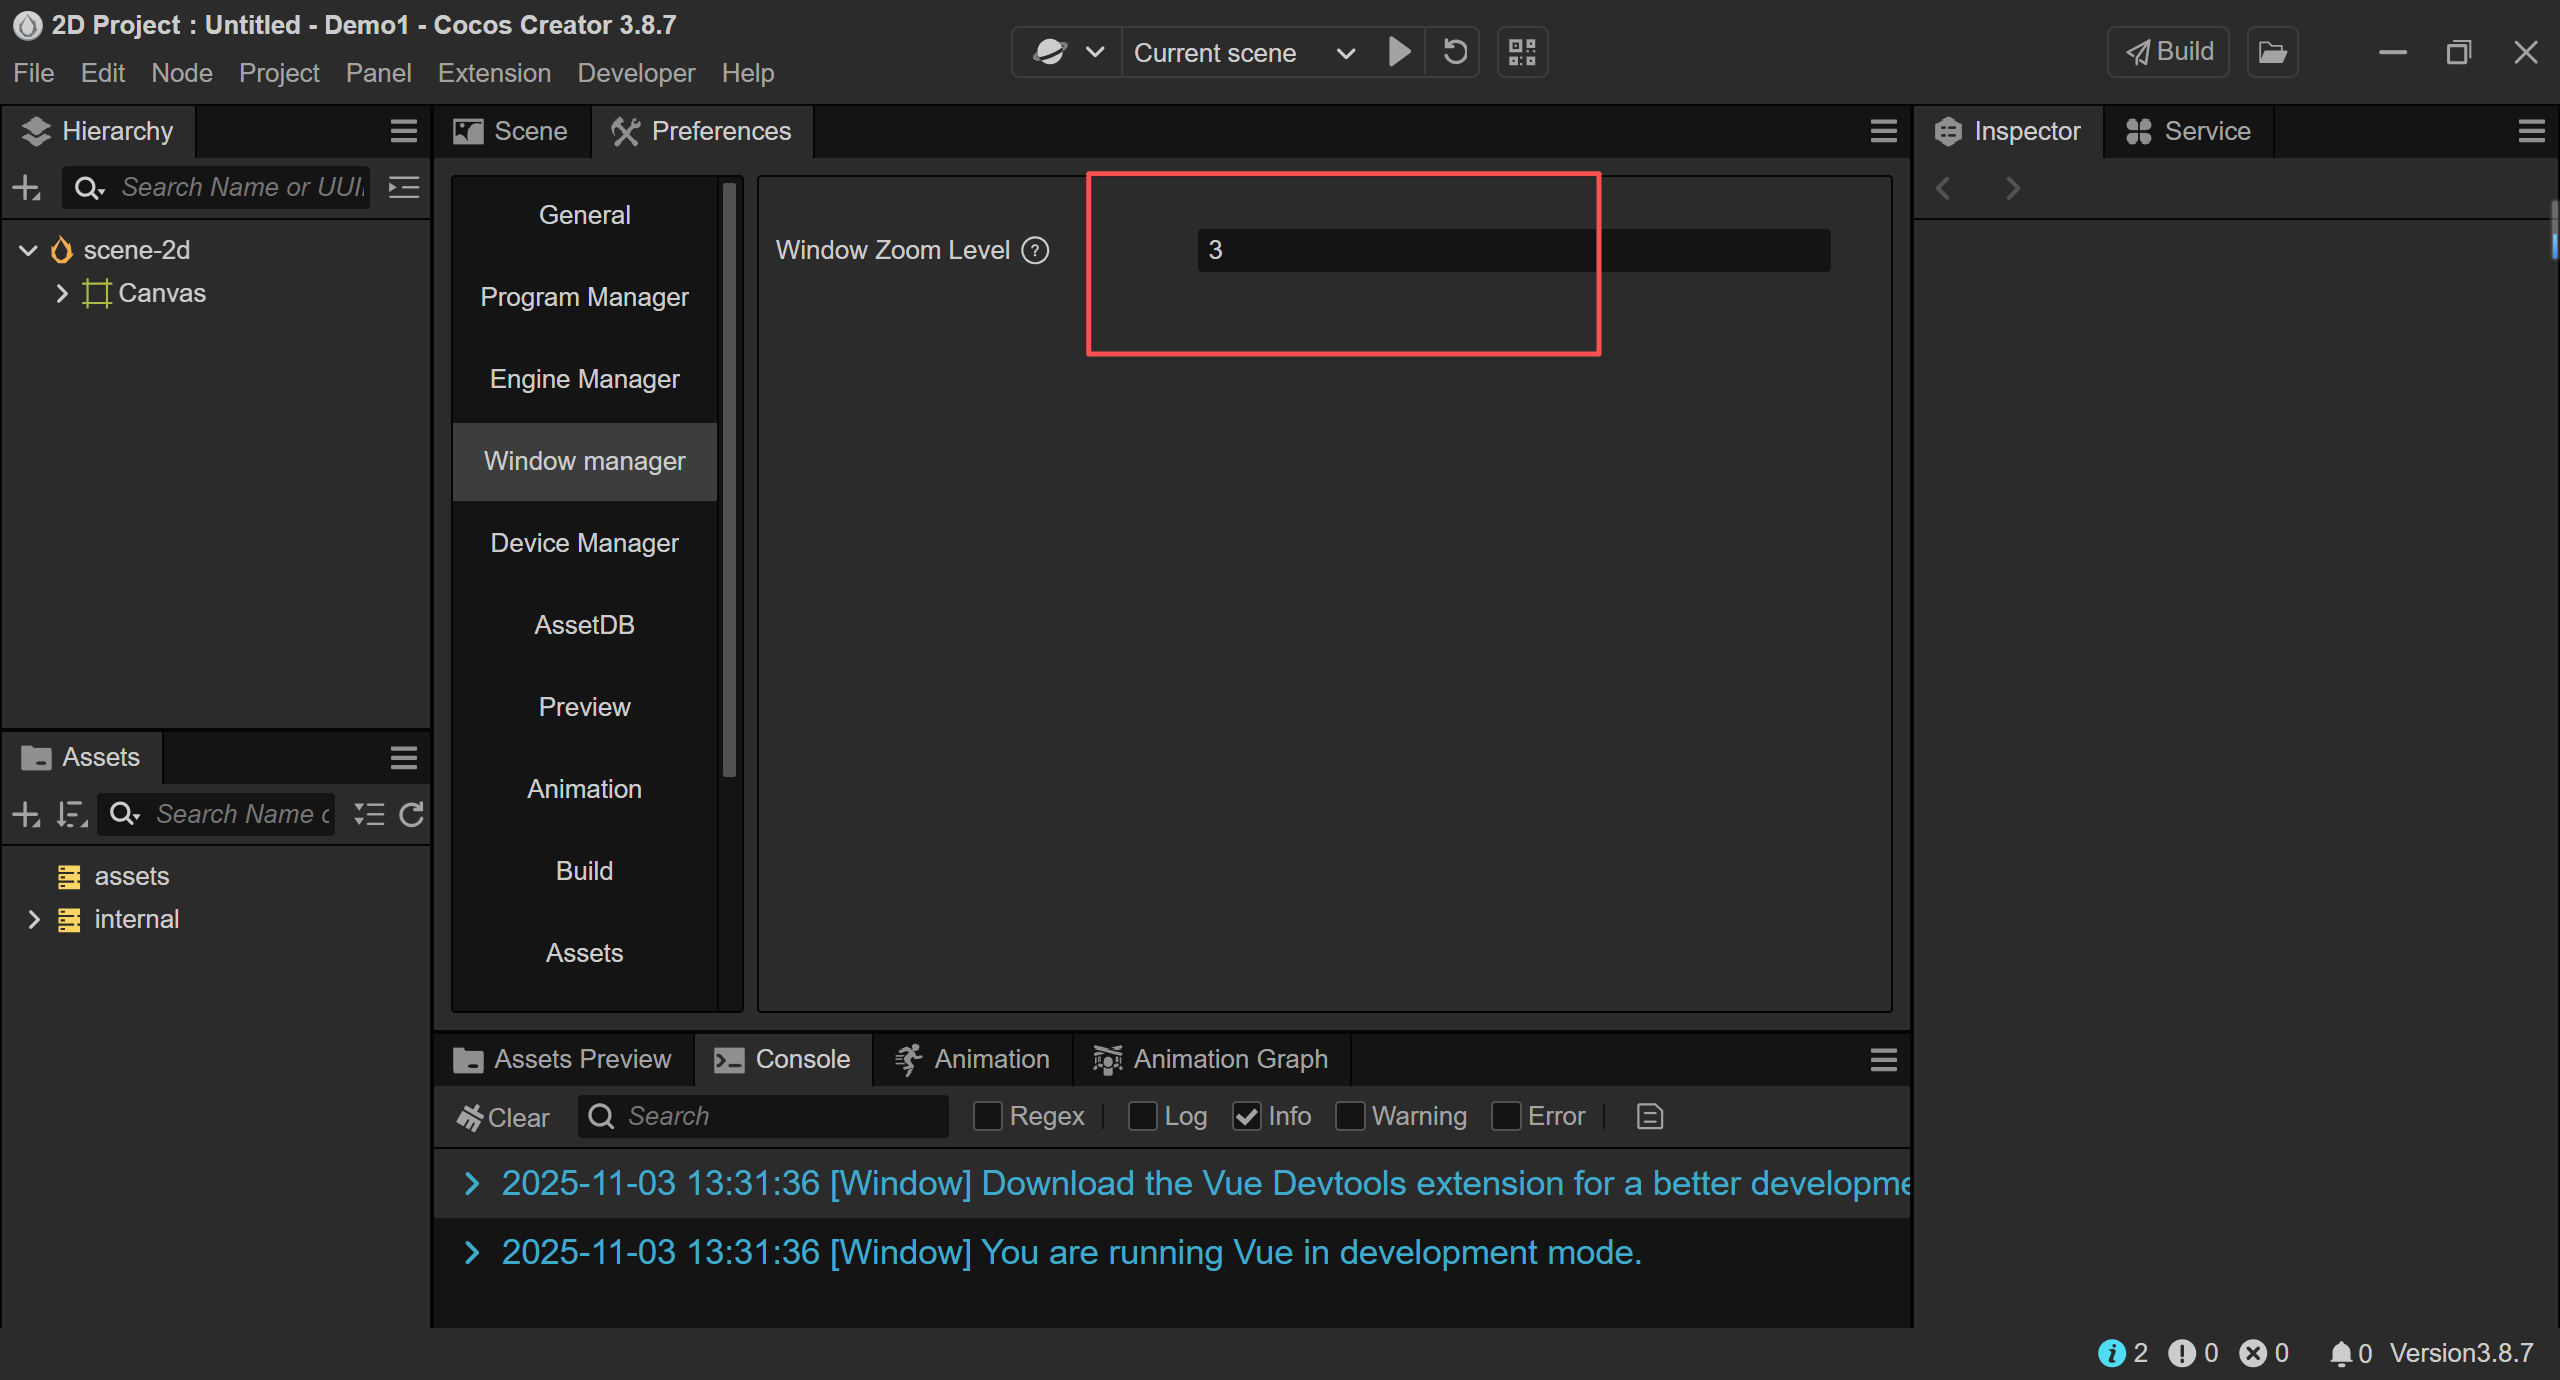Enable the Warning filter checkbox
This screenshot has height=1380, width=2560.
(1350, 1116)
